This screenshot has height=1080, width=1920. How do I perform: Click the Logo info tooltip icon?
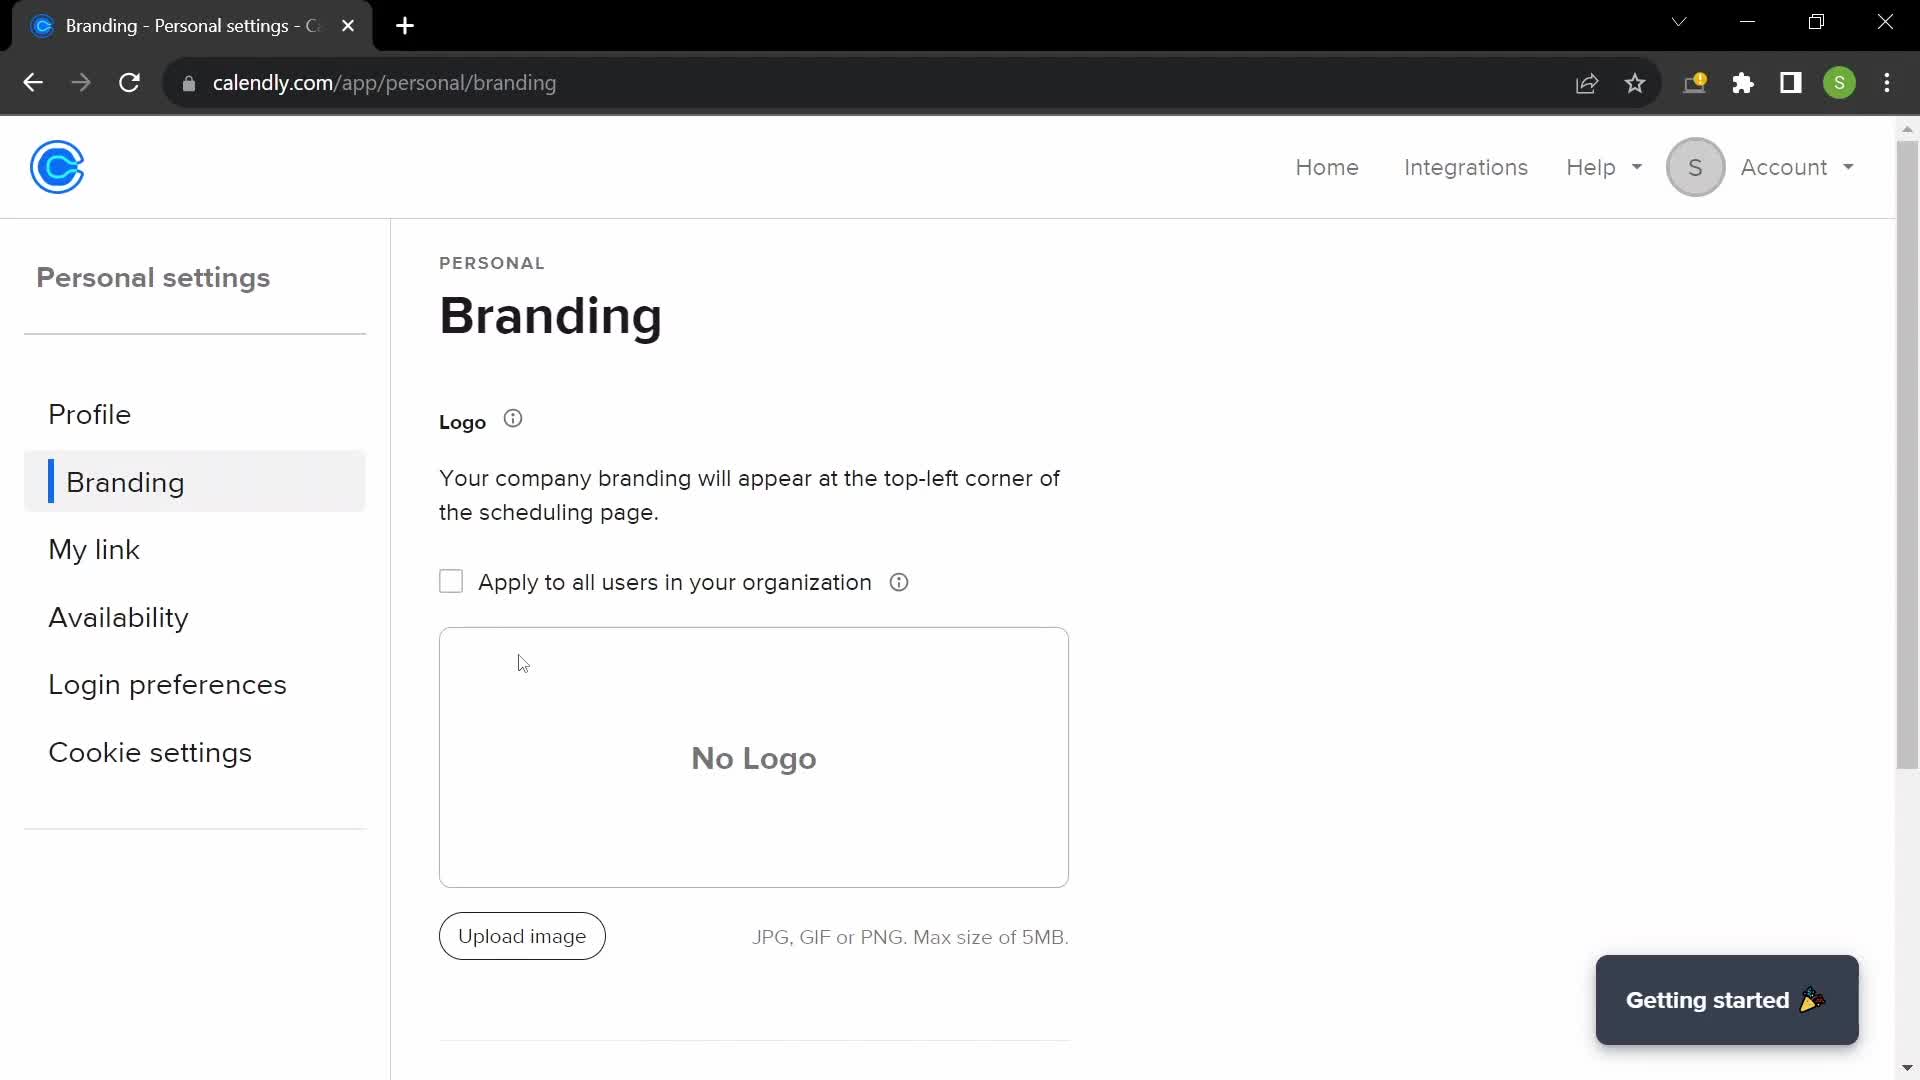[512, 419]
